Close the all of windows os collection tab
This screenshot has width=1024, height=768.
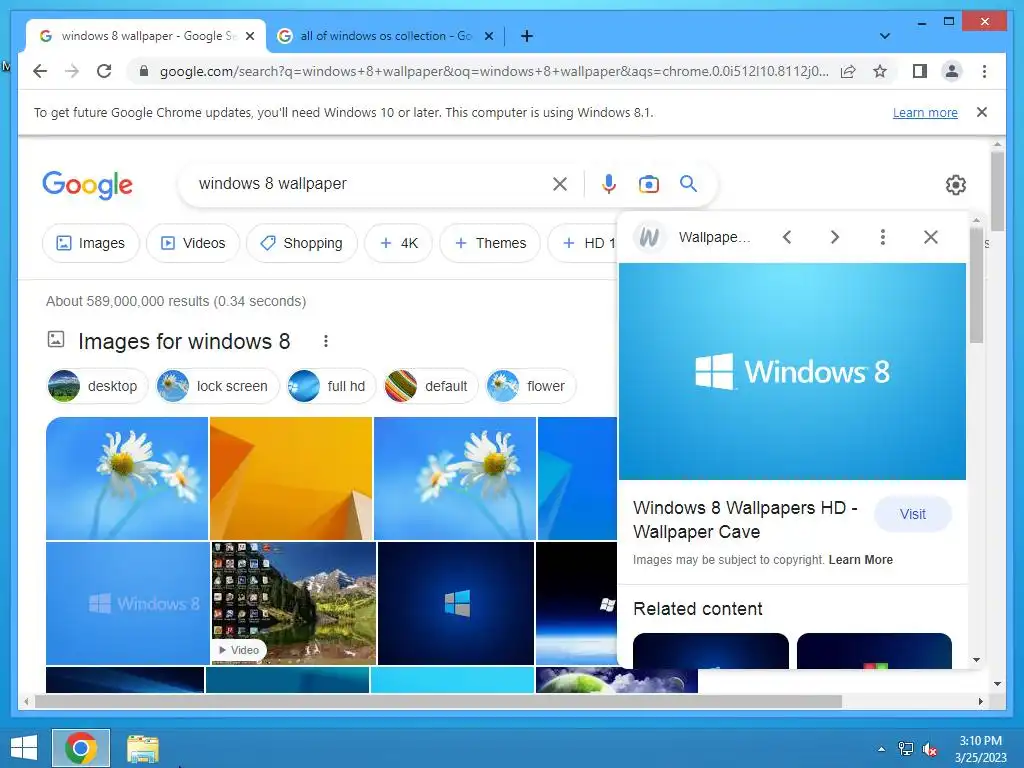(x=488, y=37)
